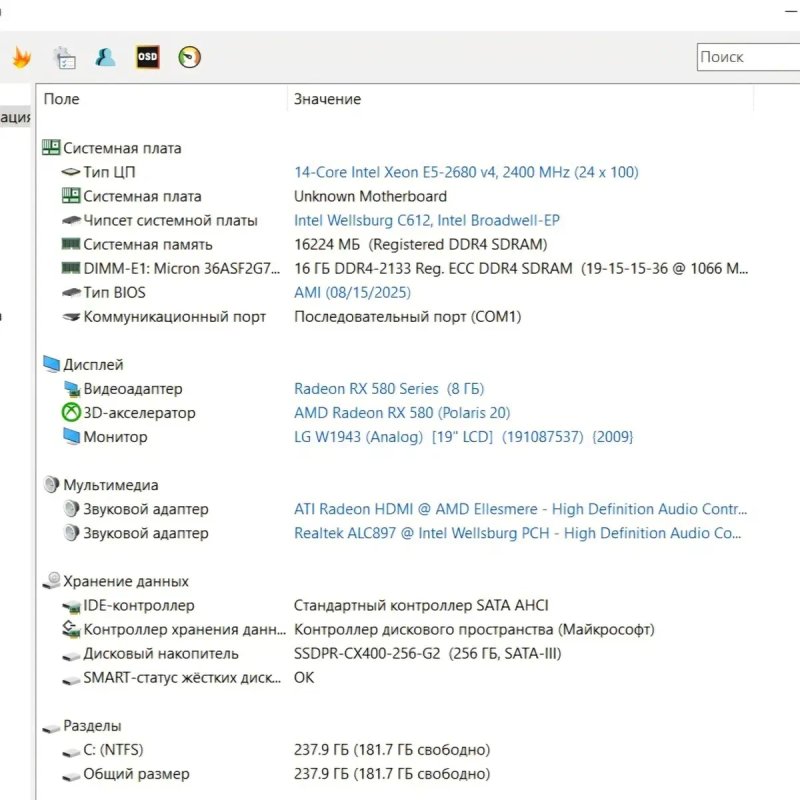The width and height of the screenshot is (800, 800).
Task: Click the RAM icon beside 'Системная память'
Action: 71,244
